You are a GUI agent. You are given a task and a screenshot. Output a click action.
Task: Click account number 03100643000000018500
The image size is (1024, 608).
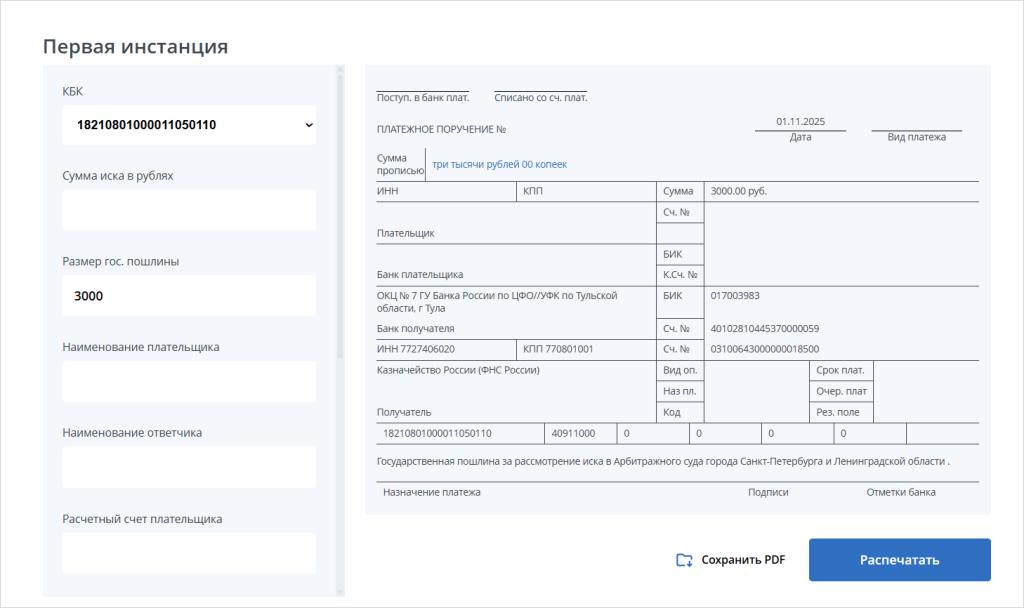point(764,349)
